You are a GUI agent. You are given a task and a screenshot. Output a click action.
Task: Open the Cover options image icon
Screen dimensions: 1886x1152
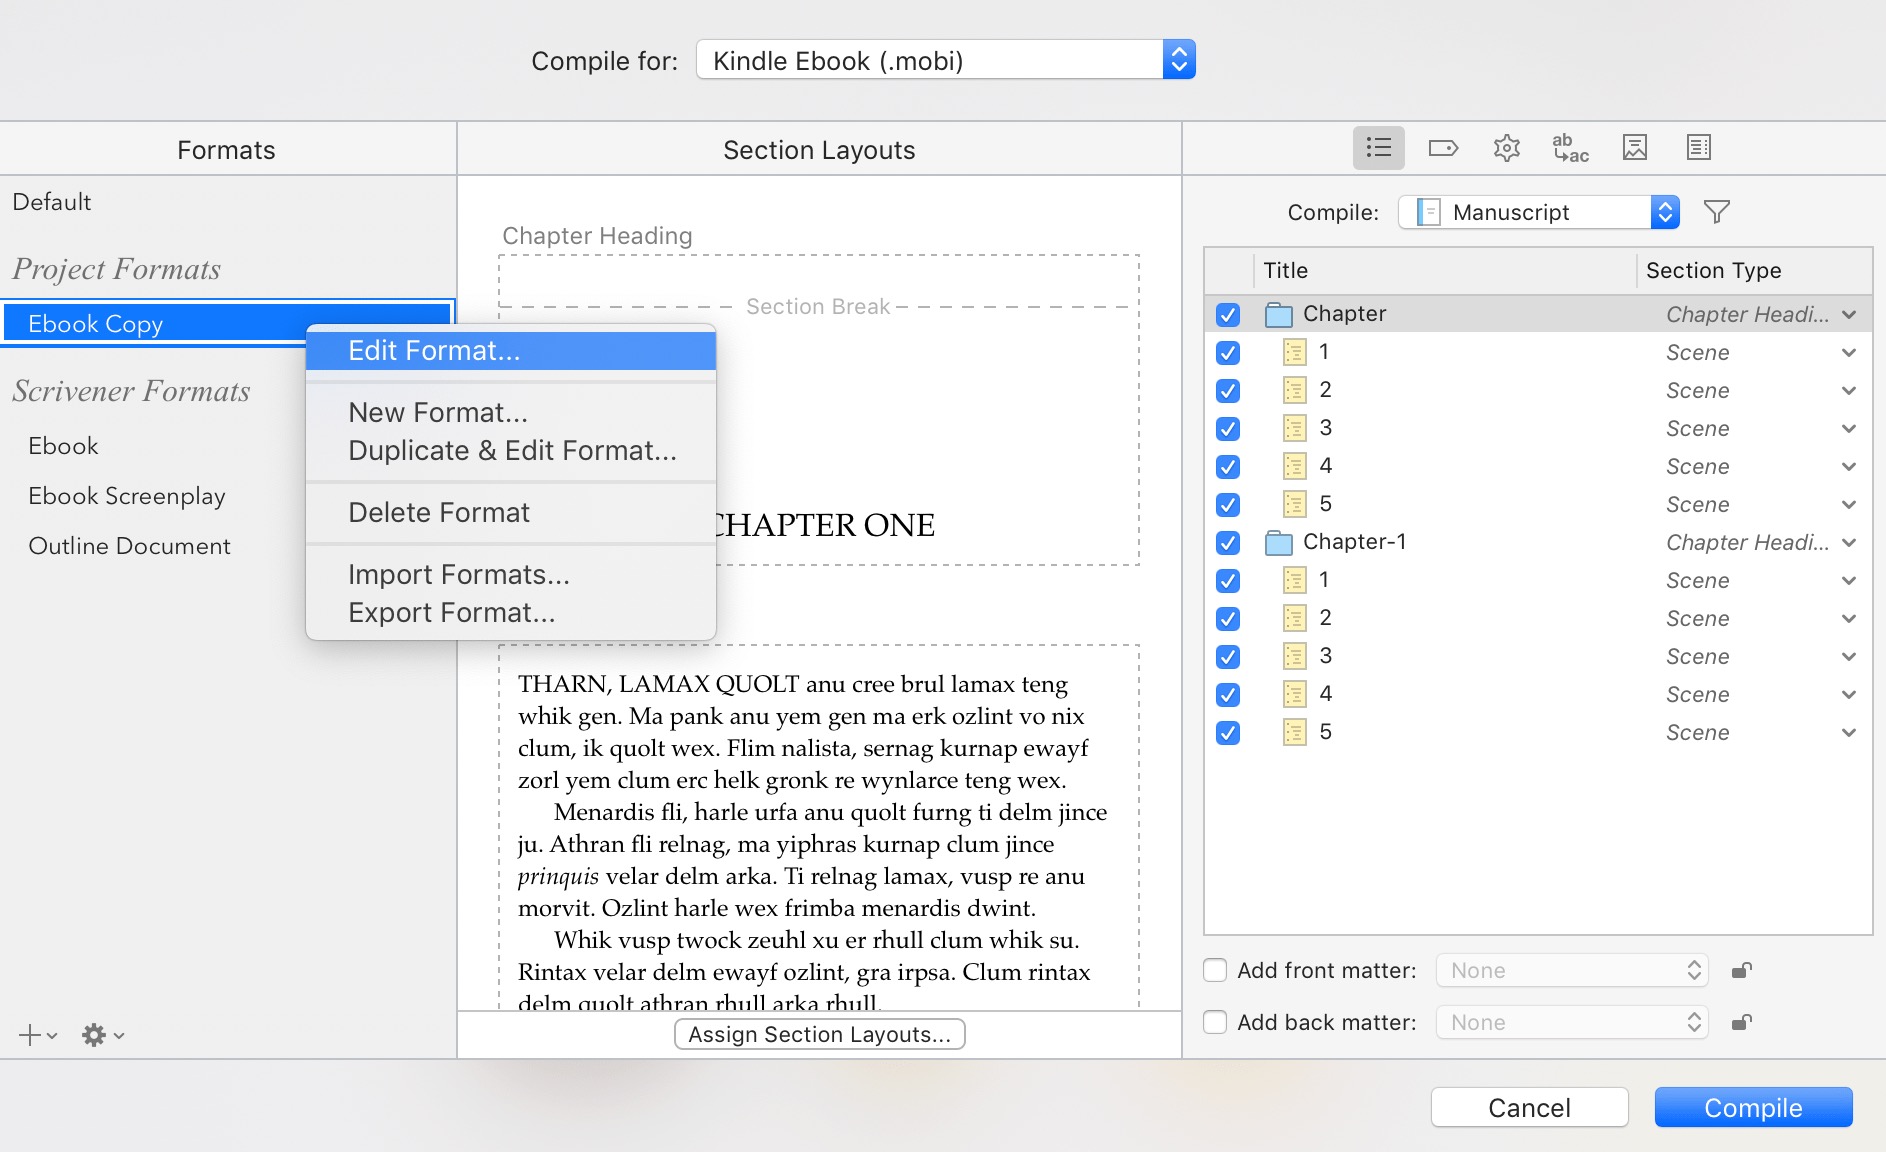pos(1634,148)
